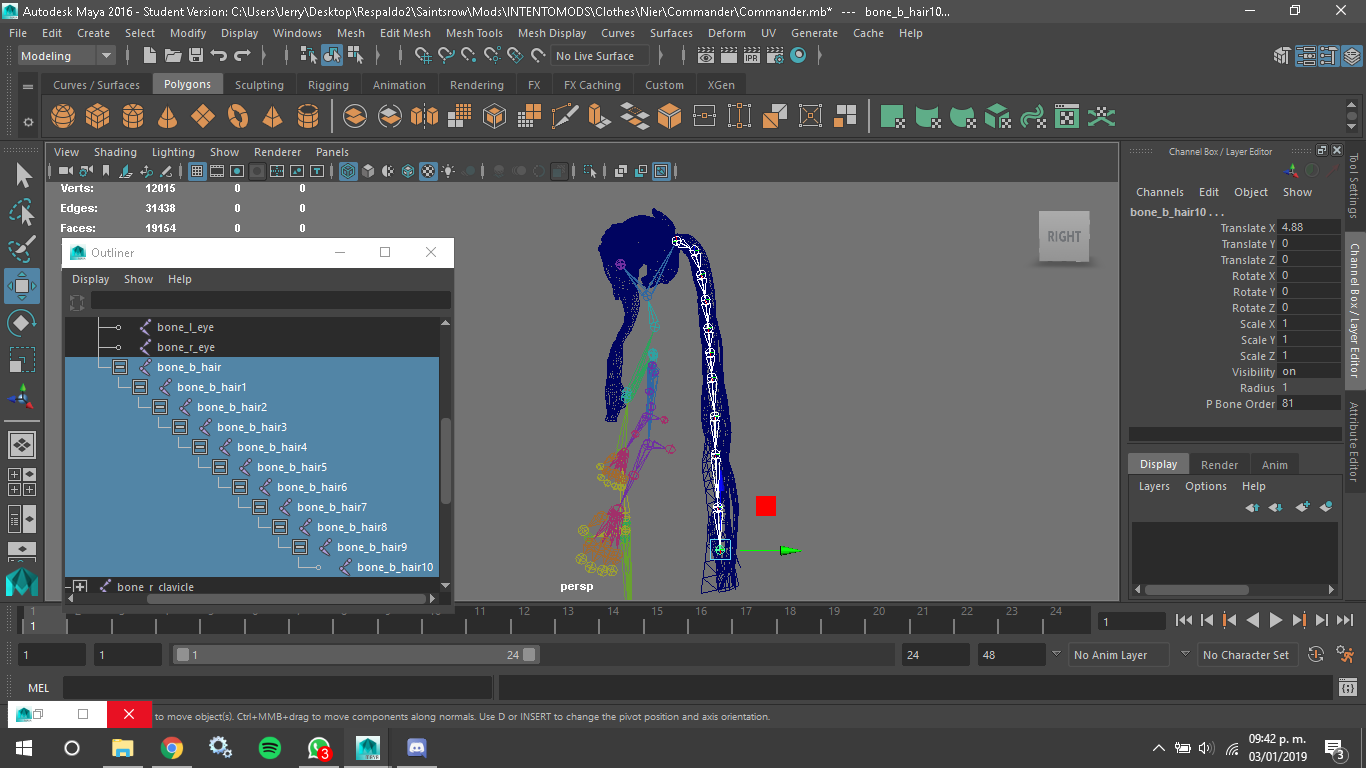Select the Paint Selection tool
This screenshot has width=1366, height=768.
coord(22,248)
